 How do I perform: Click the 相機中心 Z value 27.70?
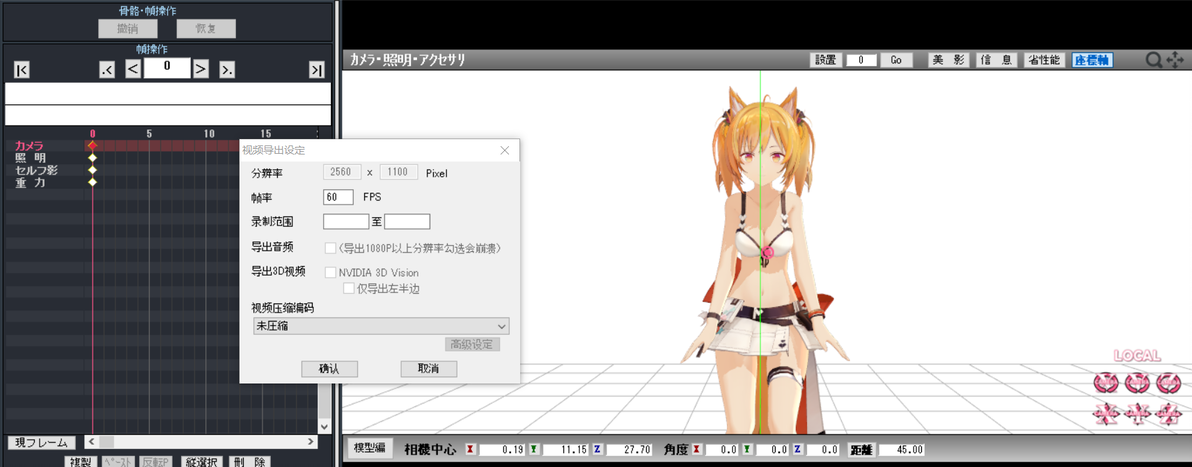pyautogui.click(x=631, y=450)
